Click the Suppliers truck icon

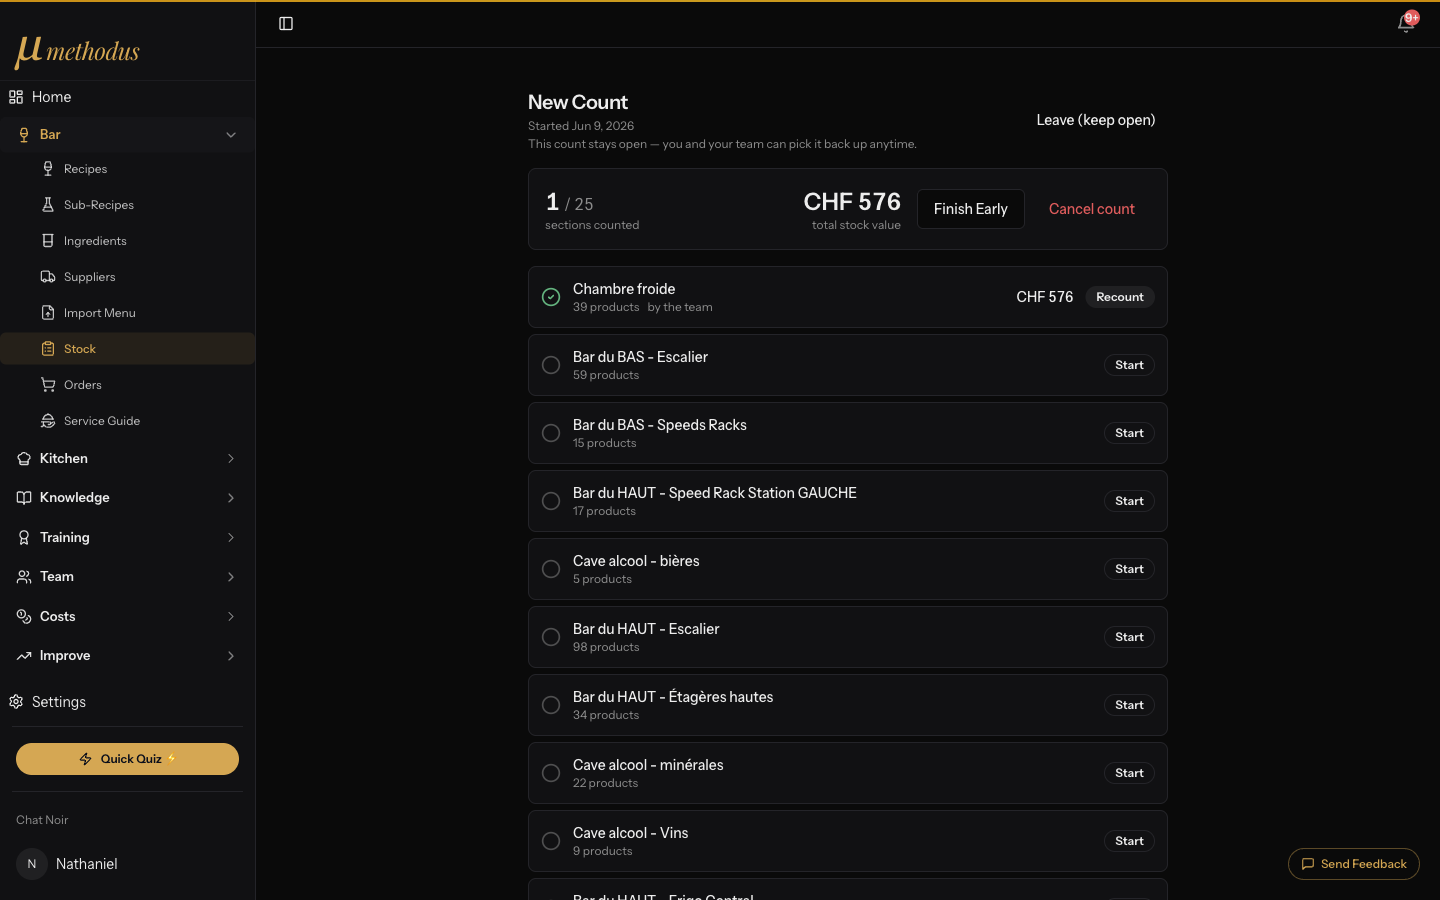point(48,277)
